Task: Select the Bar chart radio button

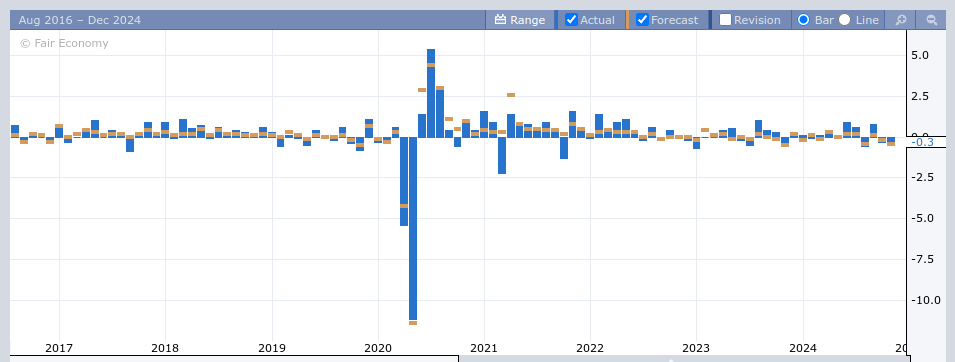Action: pyautogui.click(x=803, y=20)
